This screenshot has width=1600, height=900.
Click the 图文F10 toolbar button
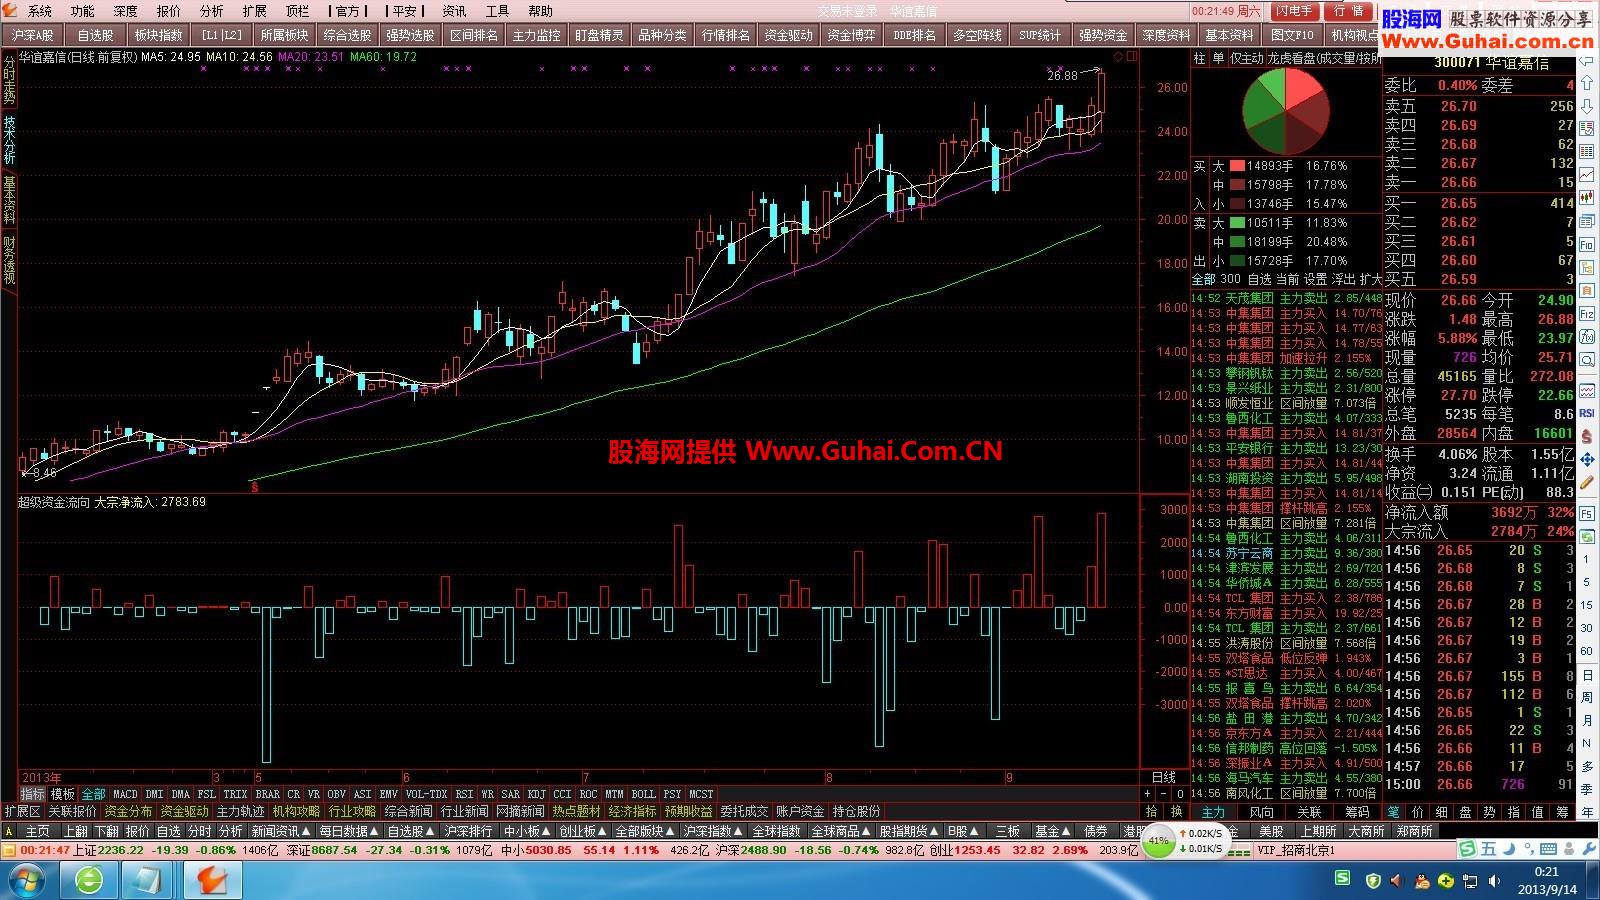[1292, 35]
